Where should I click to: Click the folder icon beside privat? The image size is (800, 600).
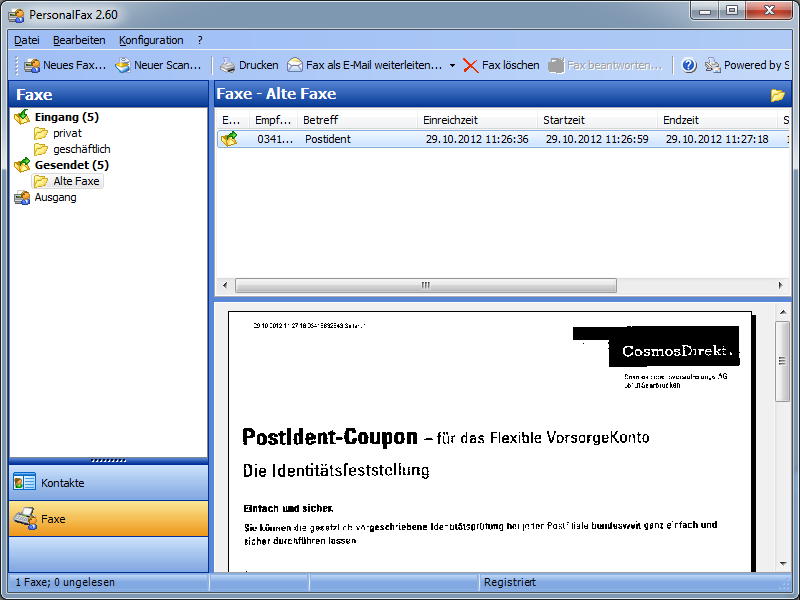pyautogui.click(x=41, y=134)
